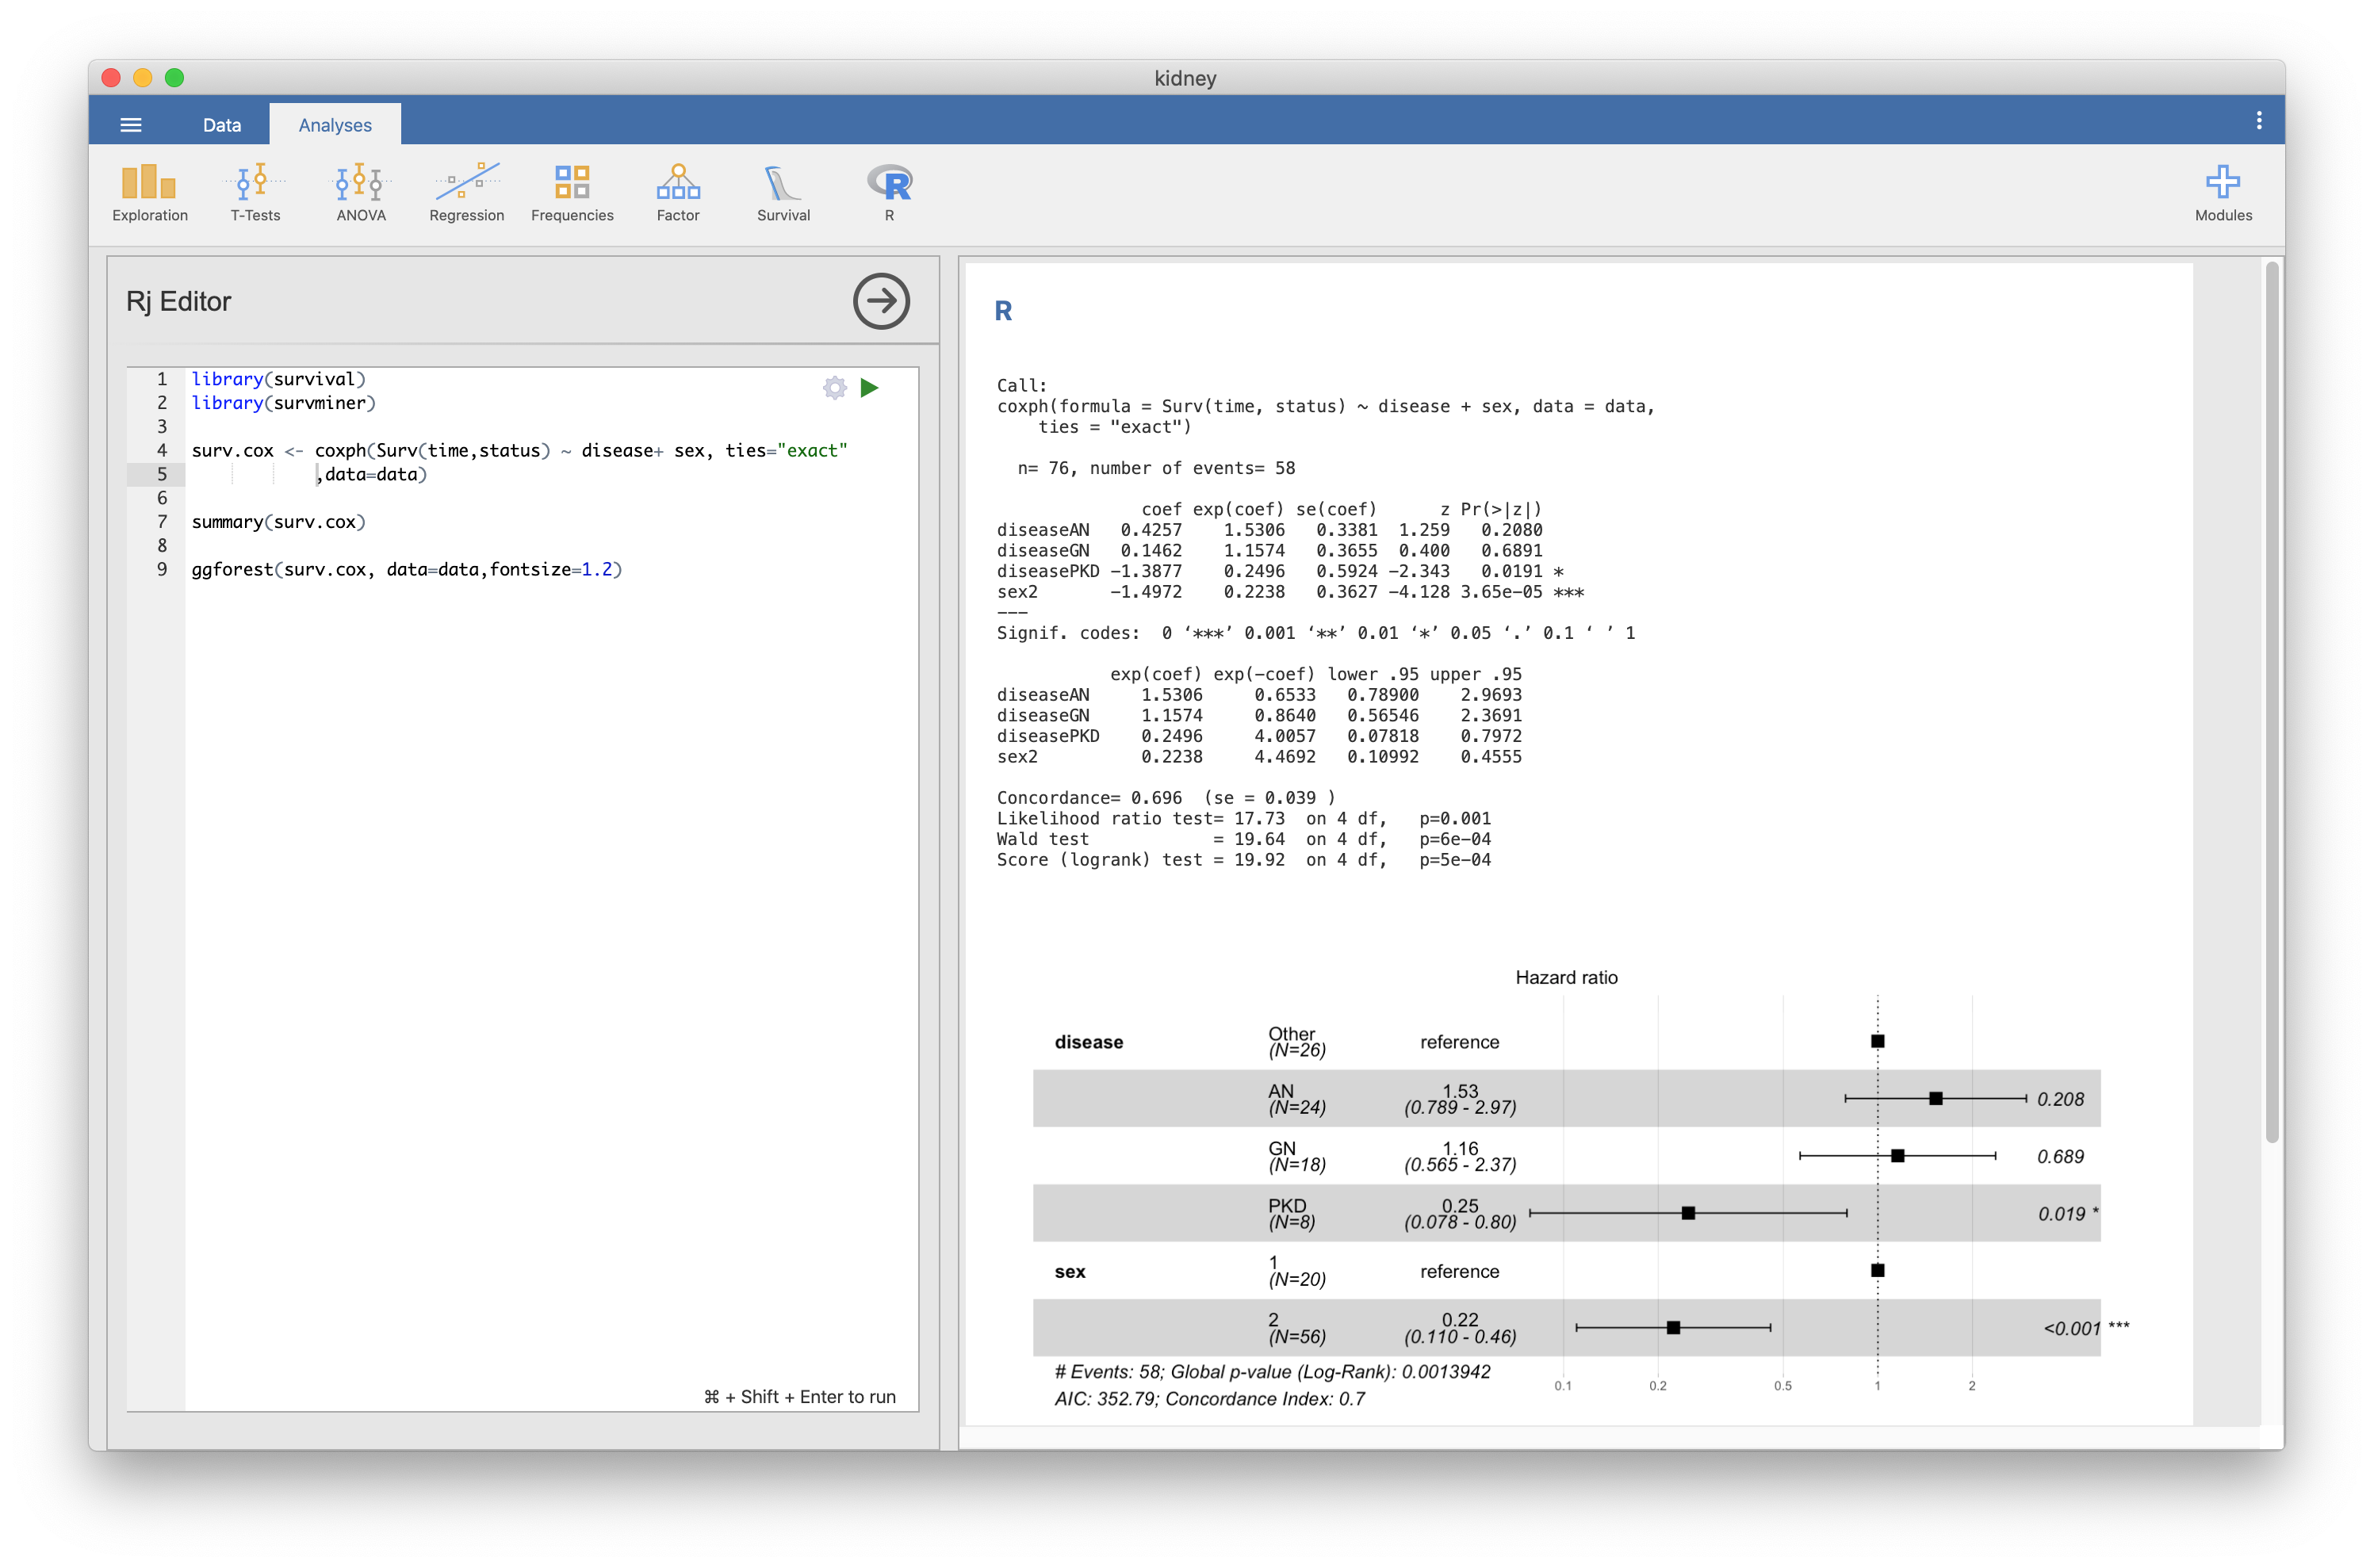Switch to the Data tab
The height and width of the screenshot is (1568, 2374).
(222, 125)
